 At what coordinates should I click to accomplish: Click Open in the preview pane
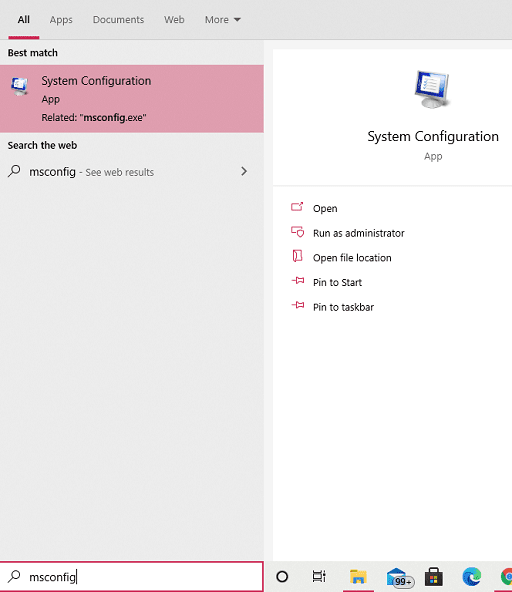325,208
